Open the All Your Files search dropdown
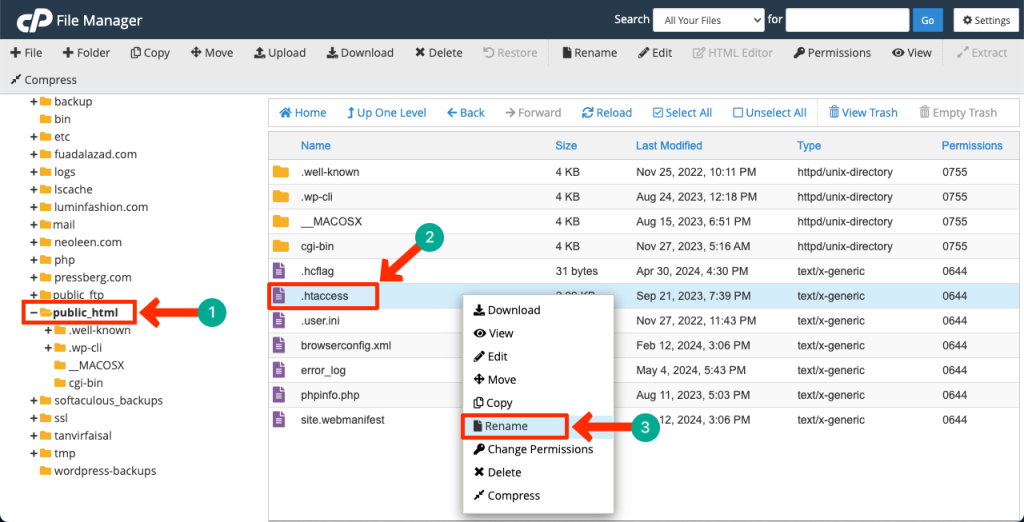 (708, 20)
